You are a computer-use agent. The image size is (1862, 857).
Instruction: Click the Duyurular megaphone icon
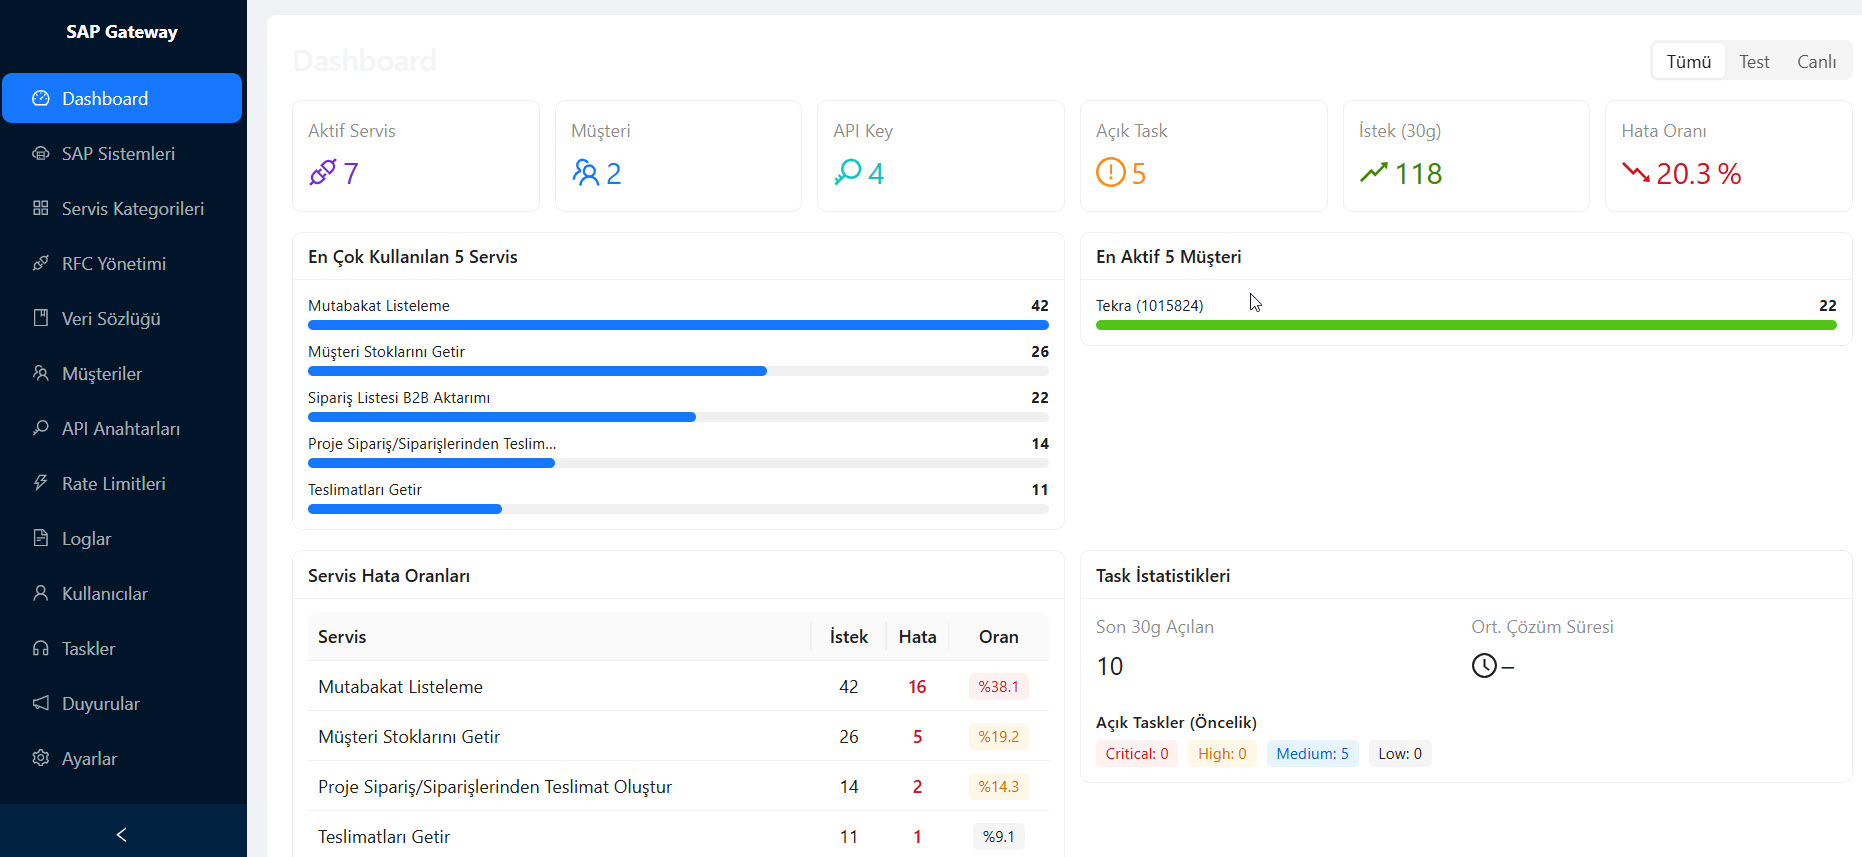[41, 703]
